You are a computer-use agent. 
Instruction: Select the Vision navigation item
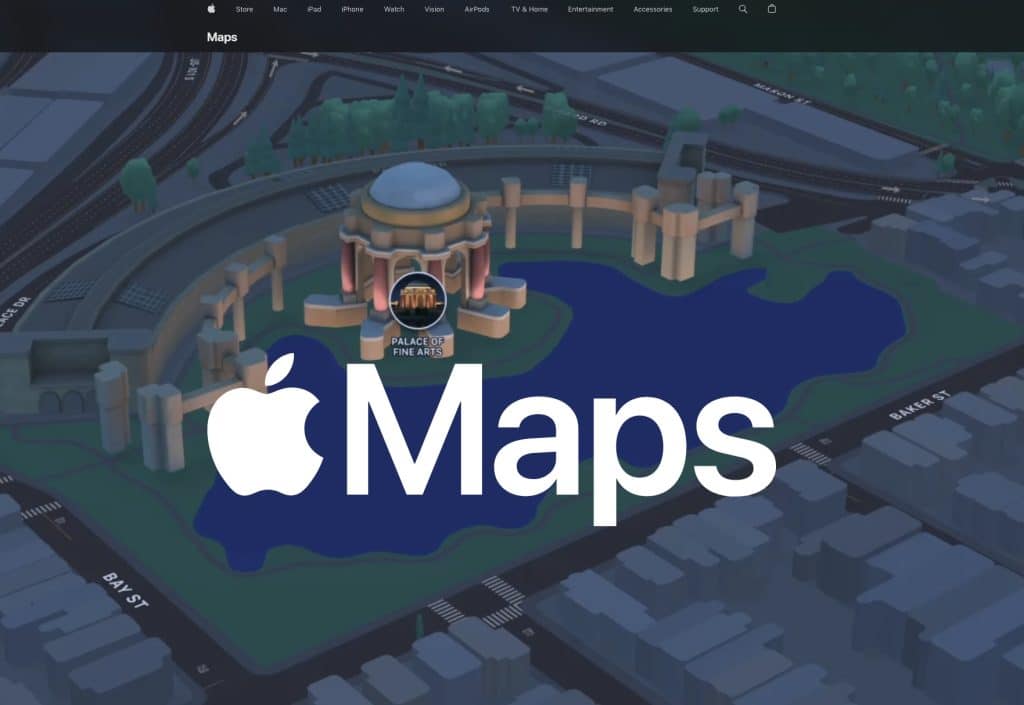point(434,9)
